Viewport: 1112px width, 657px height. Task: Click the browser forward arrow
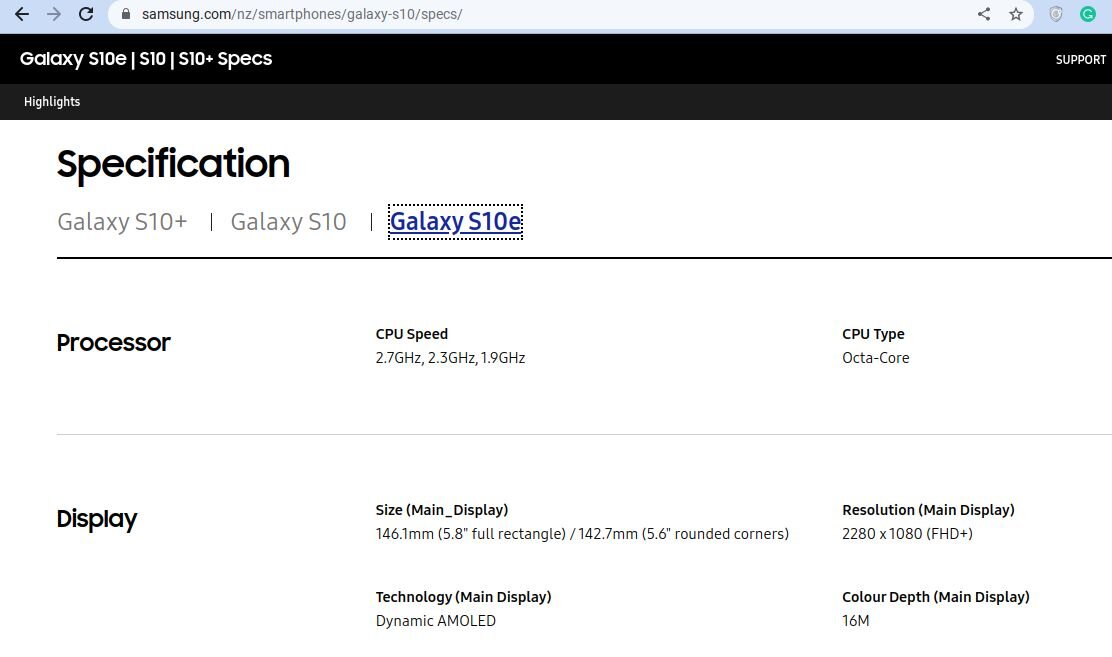[x=54, y=14]
